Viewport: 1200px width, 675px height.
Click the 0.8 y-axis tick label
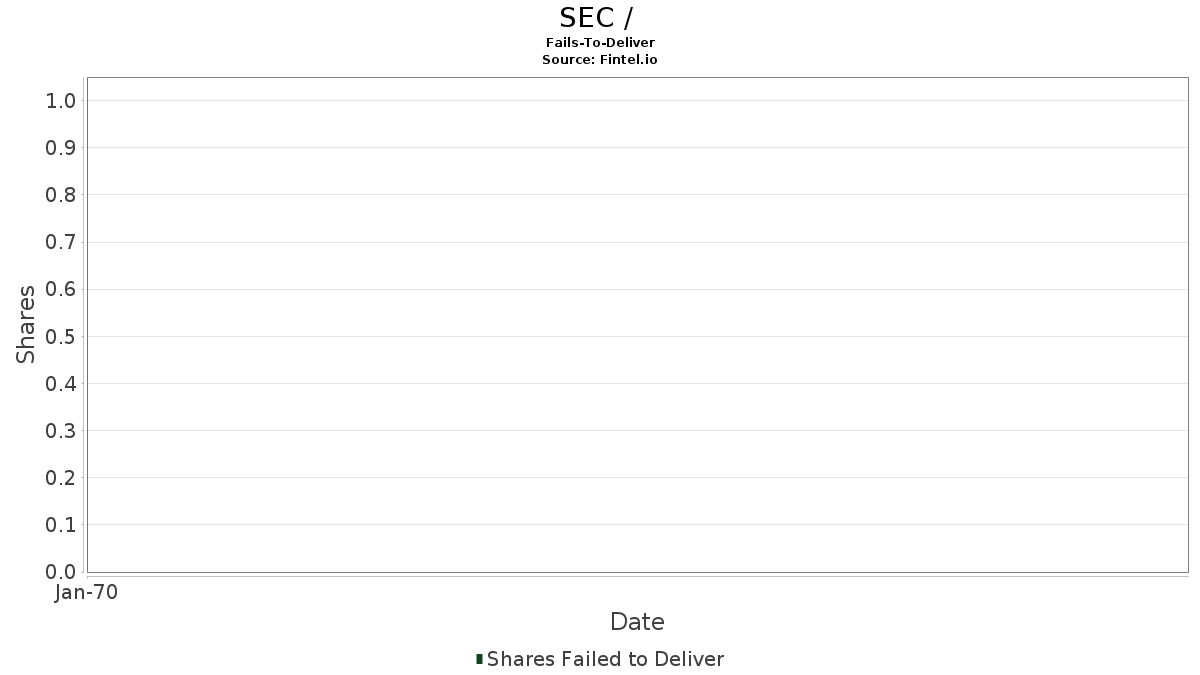click(61, 195)
